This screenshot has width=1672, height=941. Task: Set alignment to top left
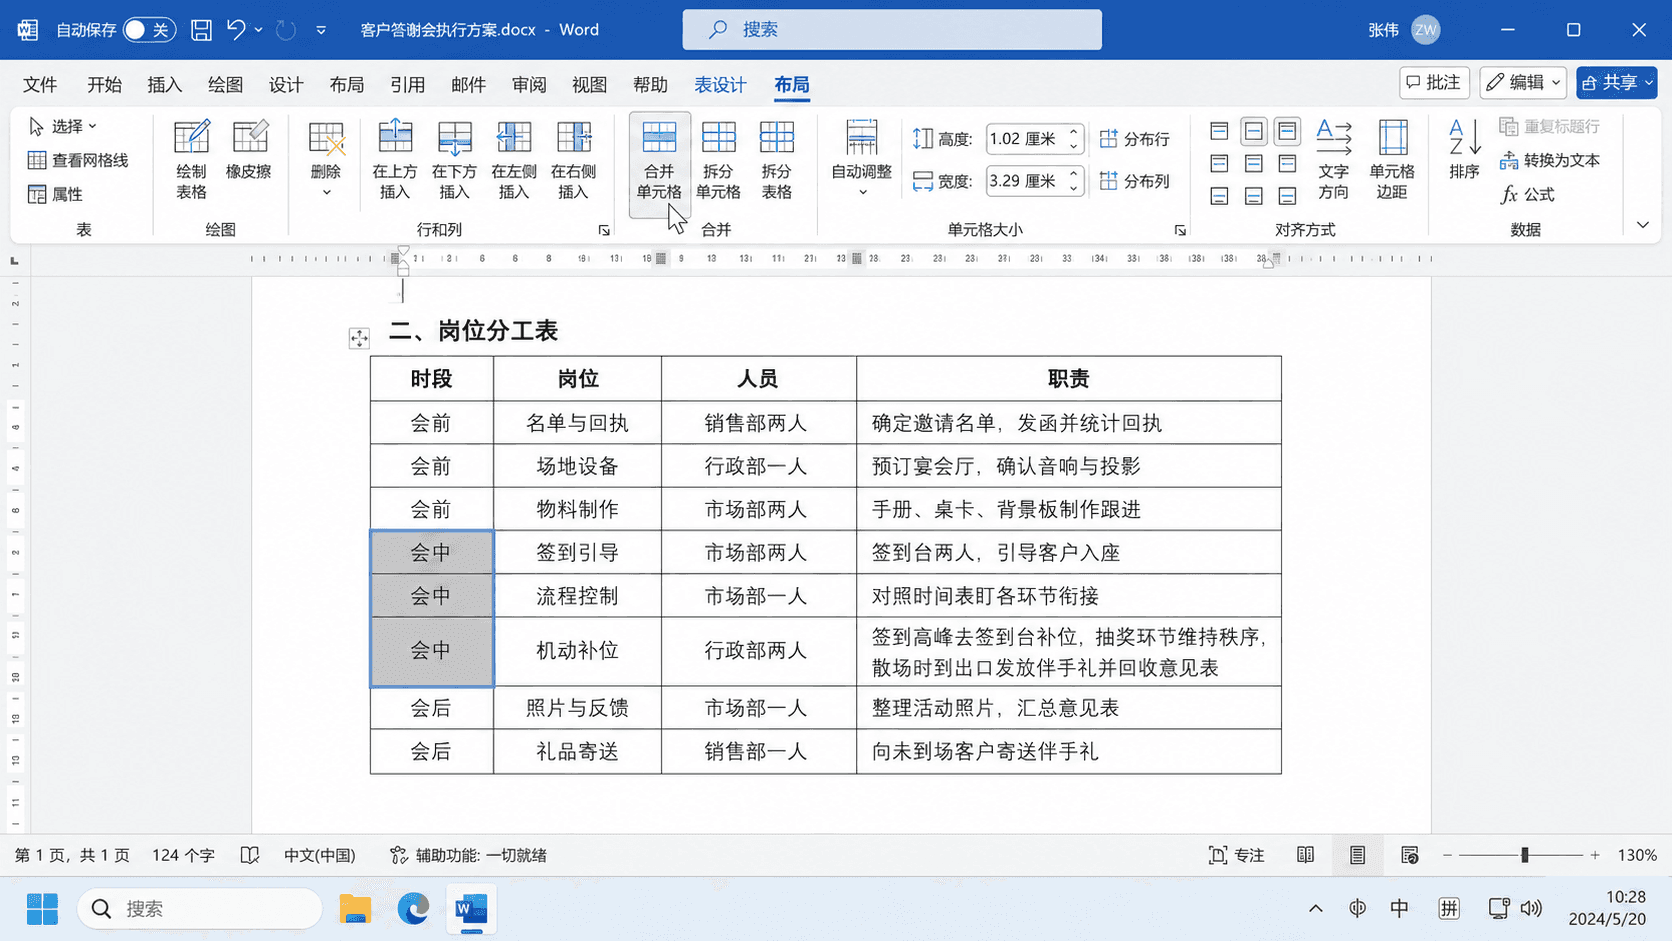(x=1219, y=131)
